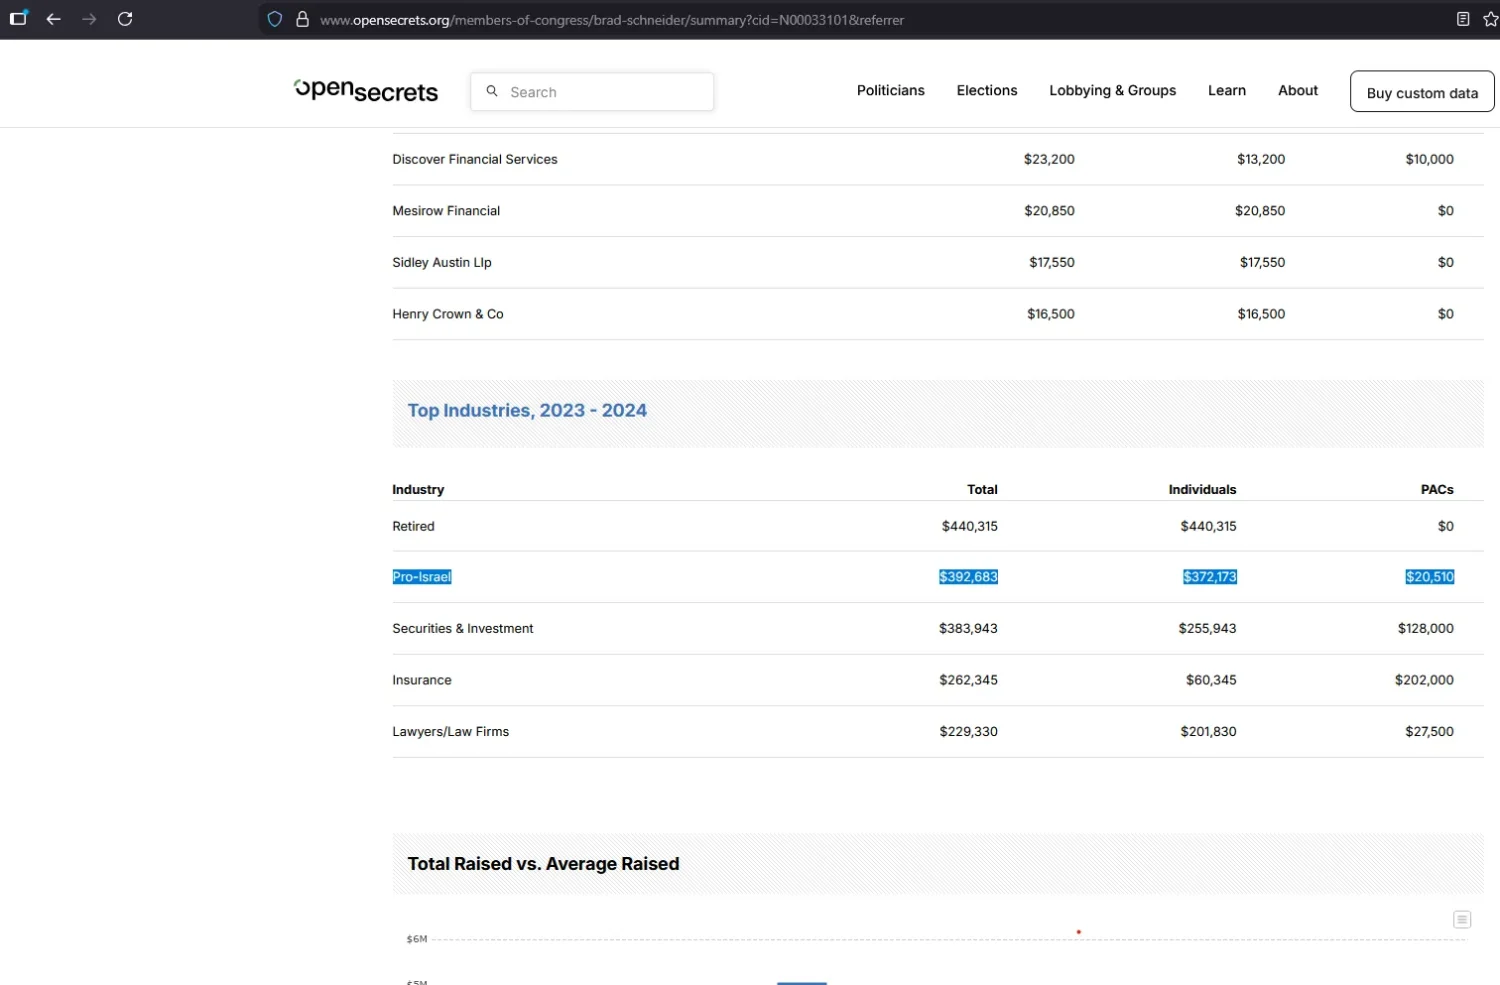Reload the page with the refresh icon
The width and height of the screenshot is (1500, 985).
pos(125,19)
